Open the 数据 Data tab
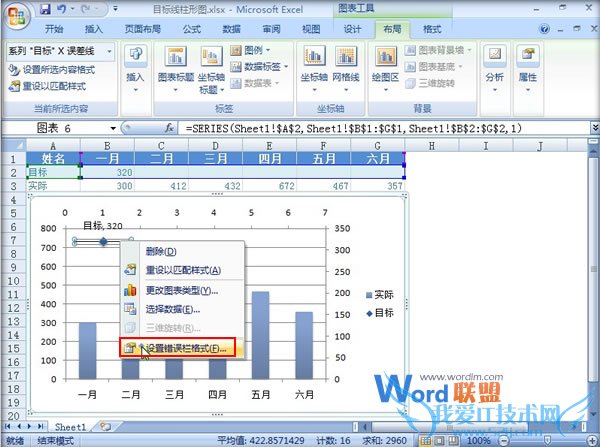 coord(232,29)
